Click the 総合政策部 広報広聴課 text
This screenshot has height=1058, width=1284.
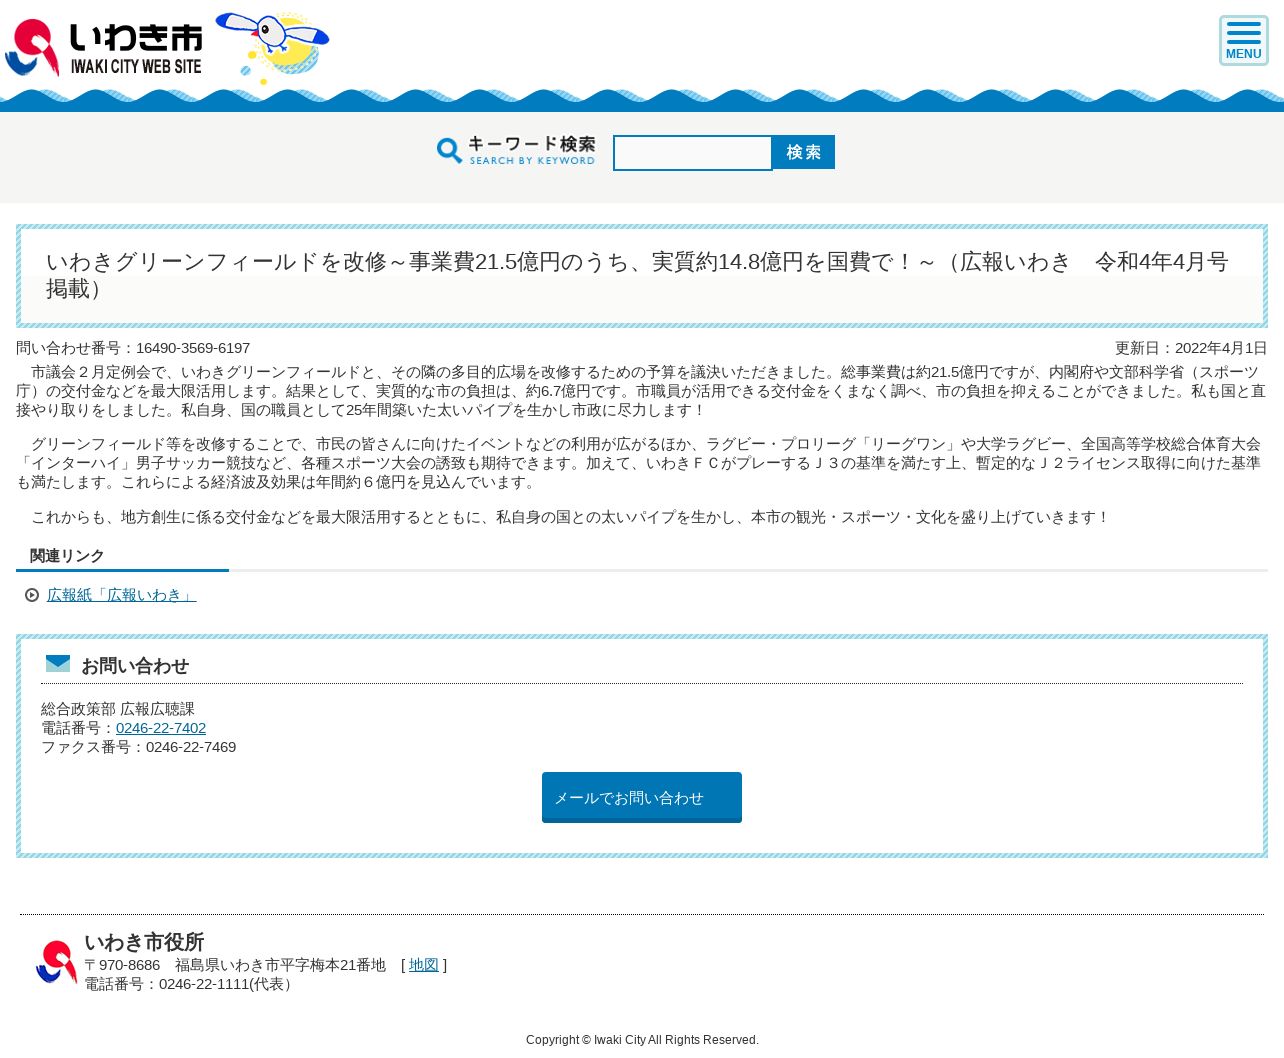[118, 709]
